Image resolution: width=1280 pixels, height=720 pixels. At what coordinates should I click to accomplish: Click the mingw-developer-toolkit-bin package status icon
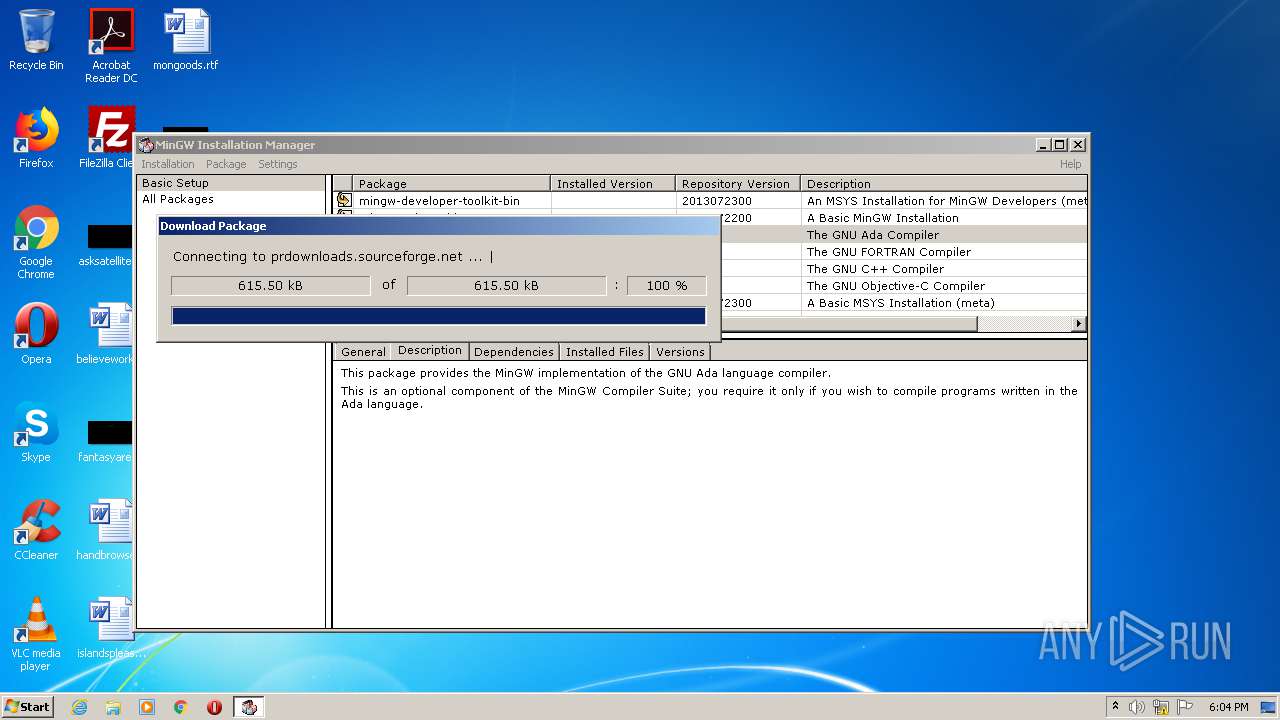(x=344, y=200)
